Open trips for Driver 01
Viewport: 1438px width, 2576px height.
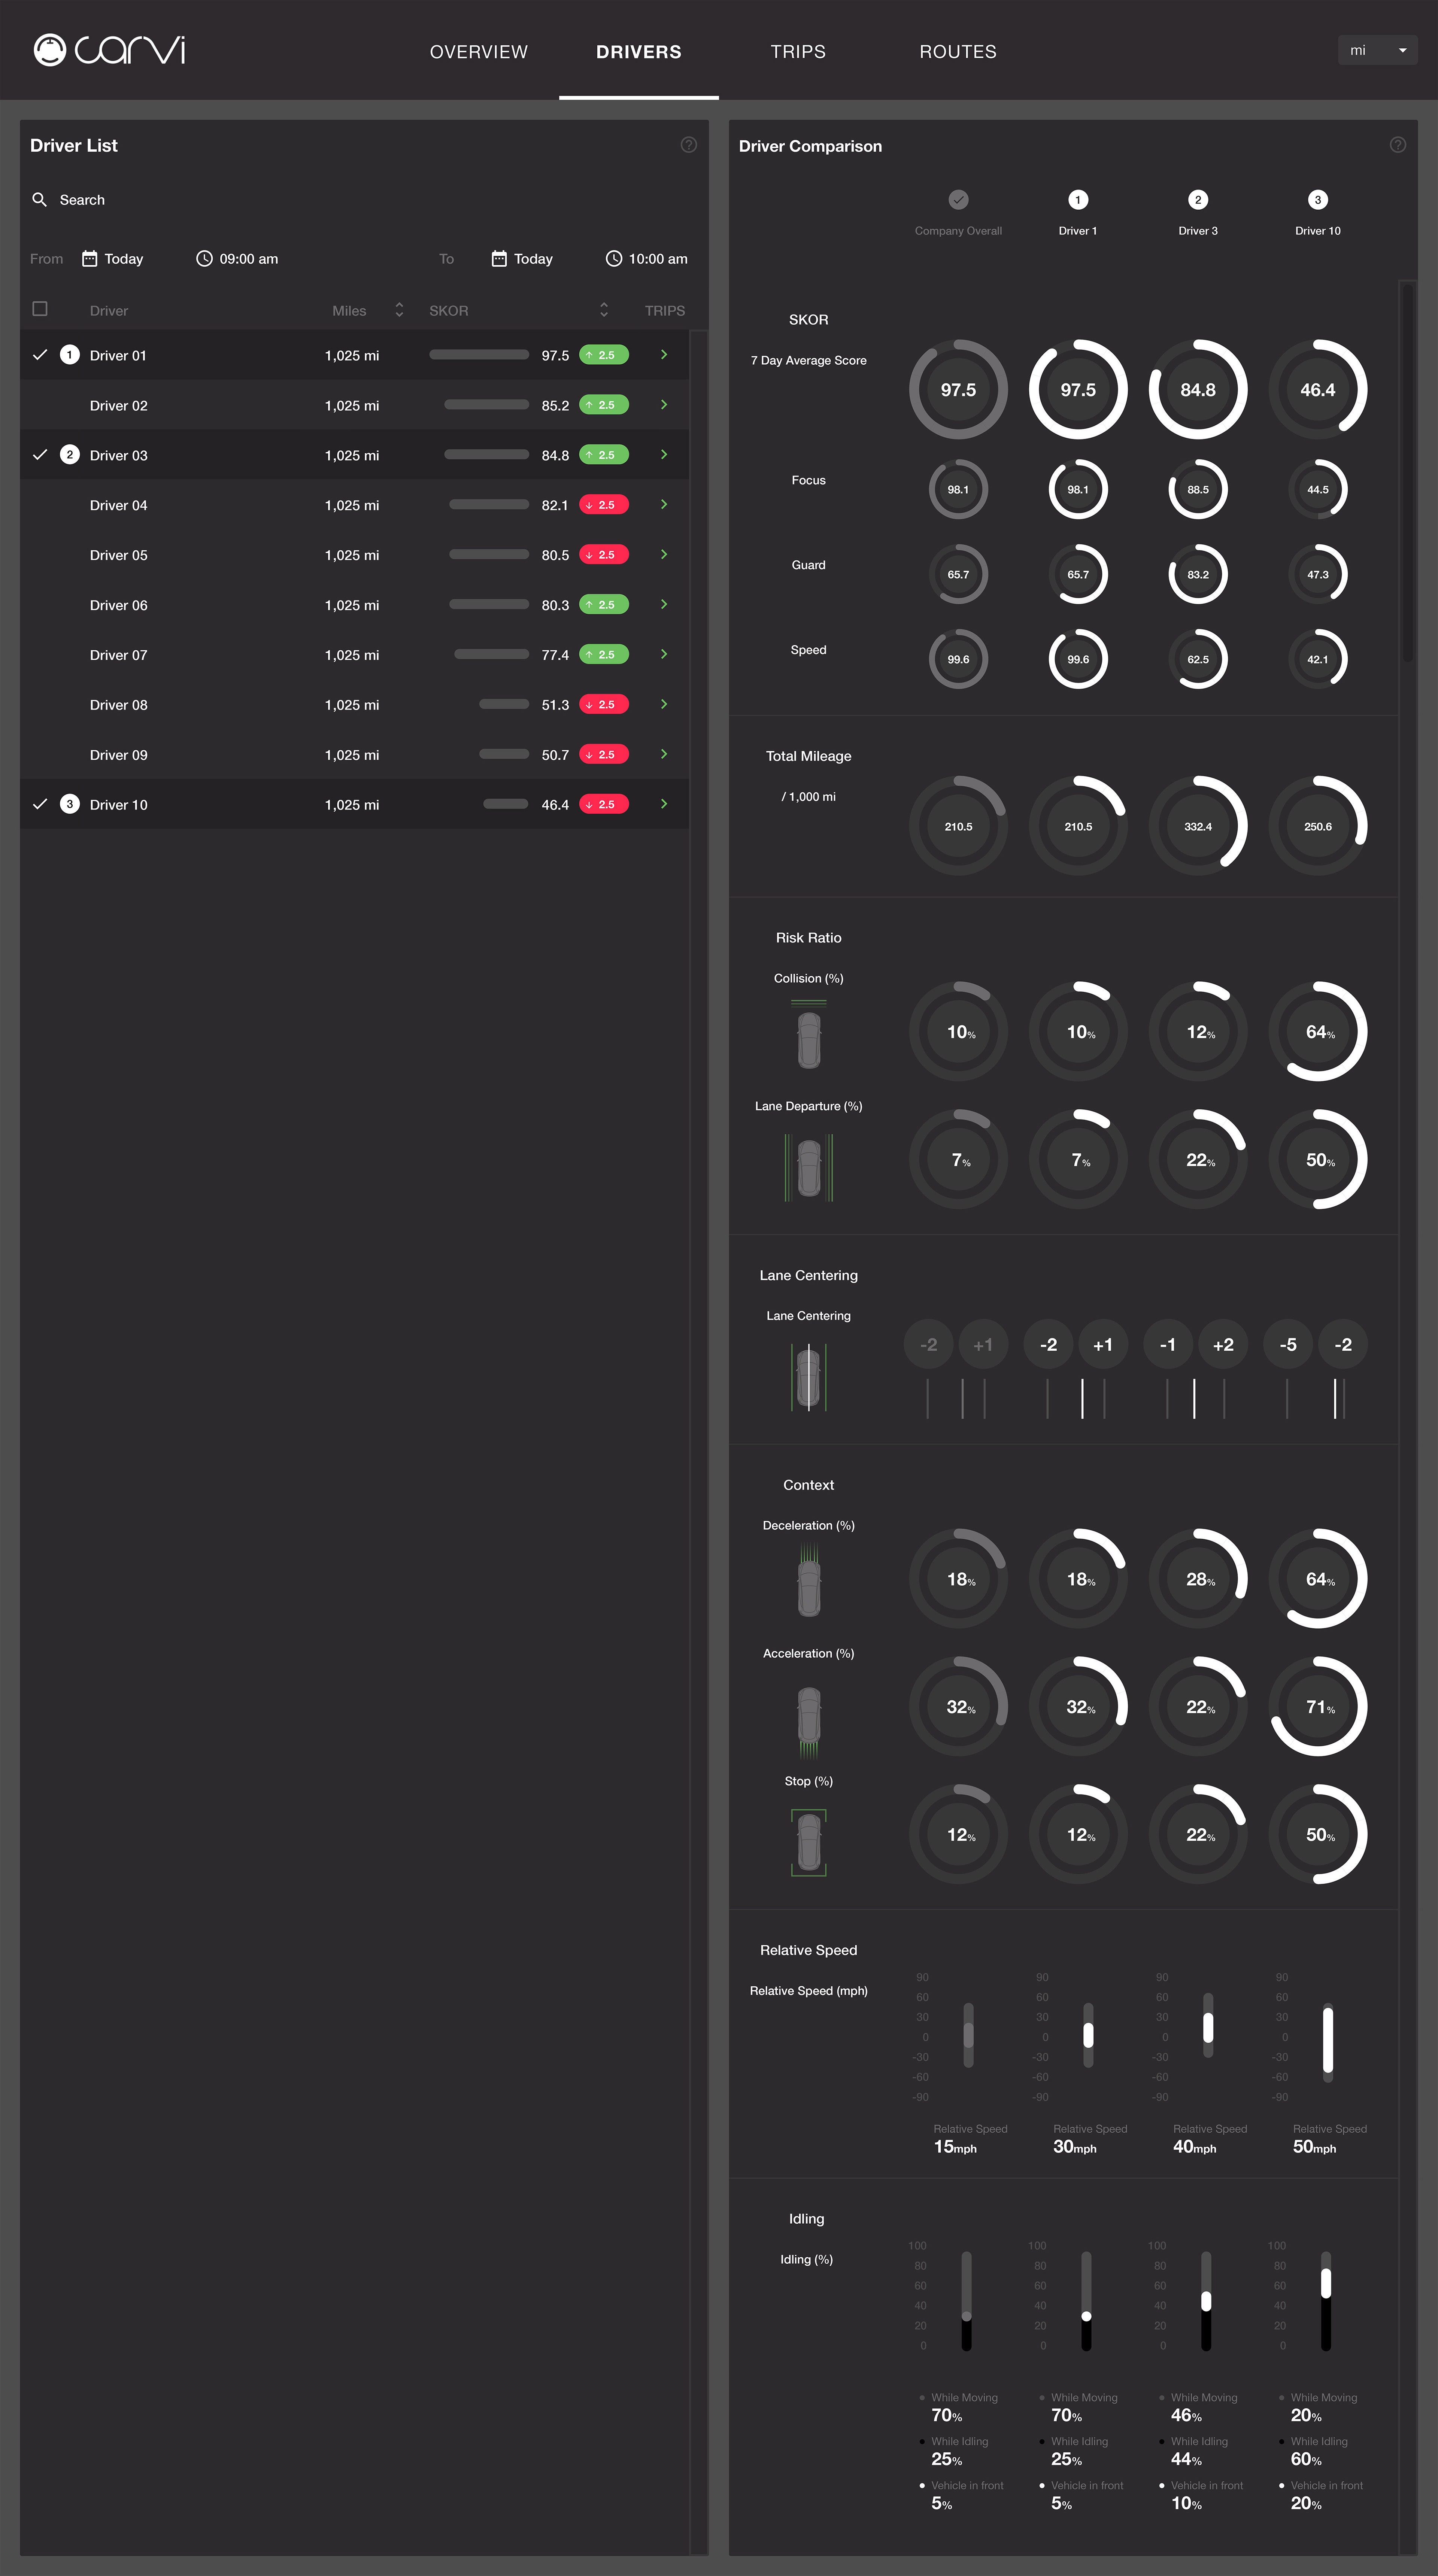coord(664,355)
